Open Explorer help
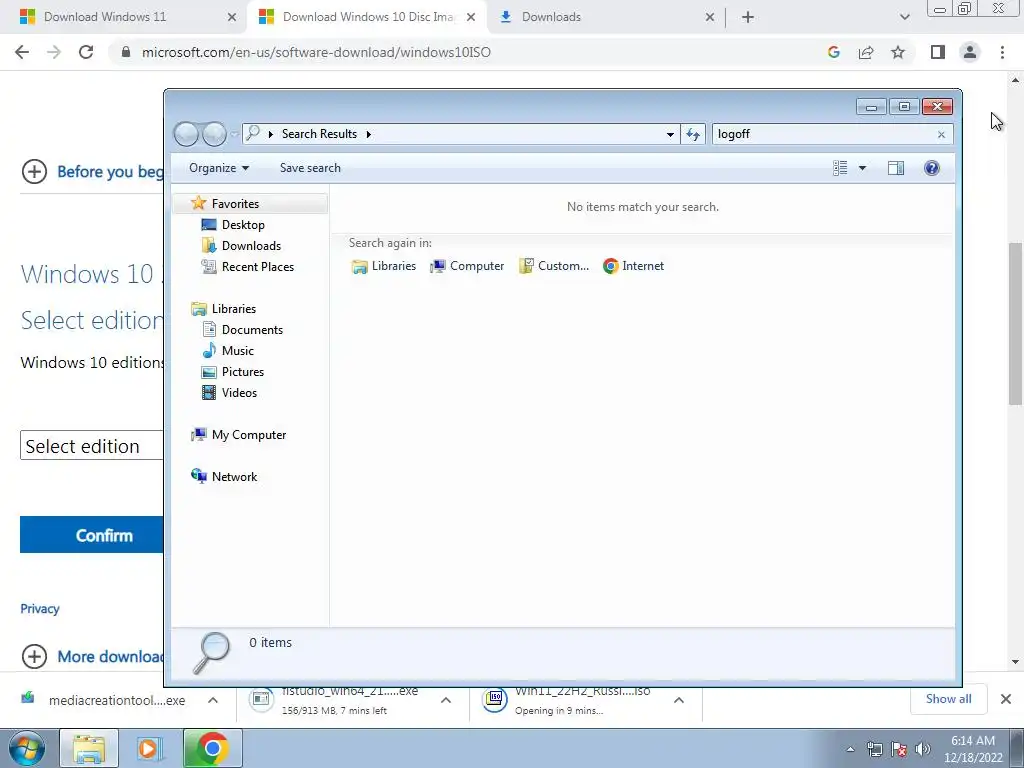Viewport: 1024px width, 768px height. coord(932,168)
